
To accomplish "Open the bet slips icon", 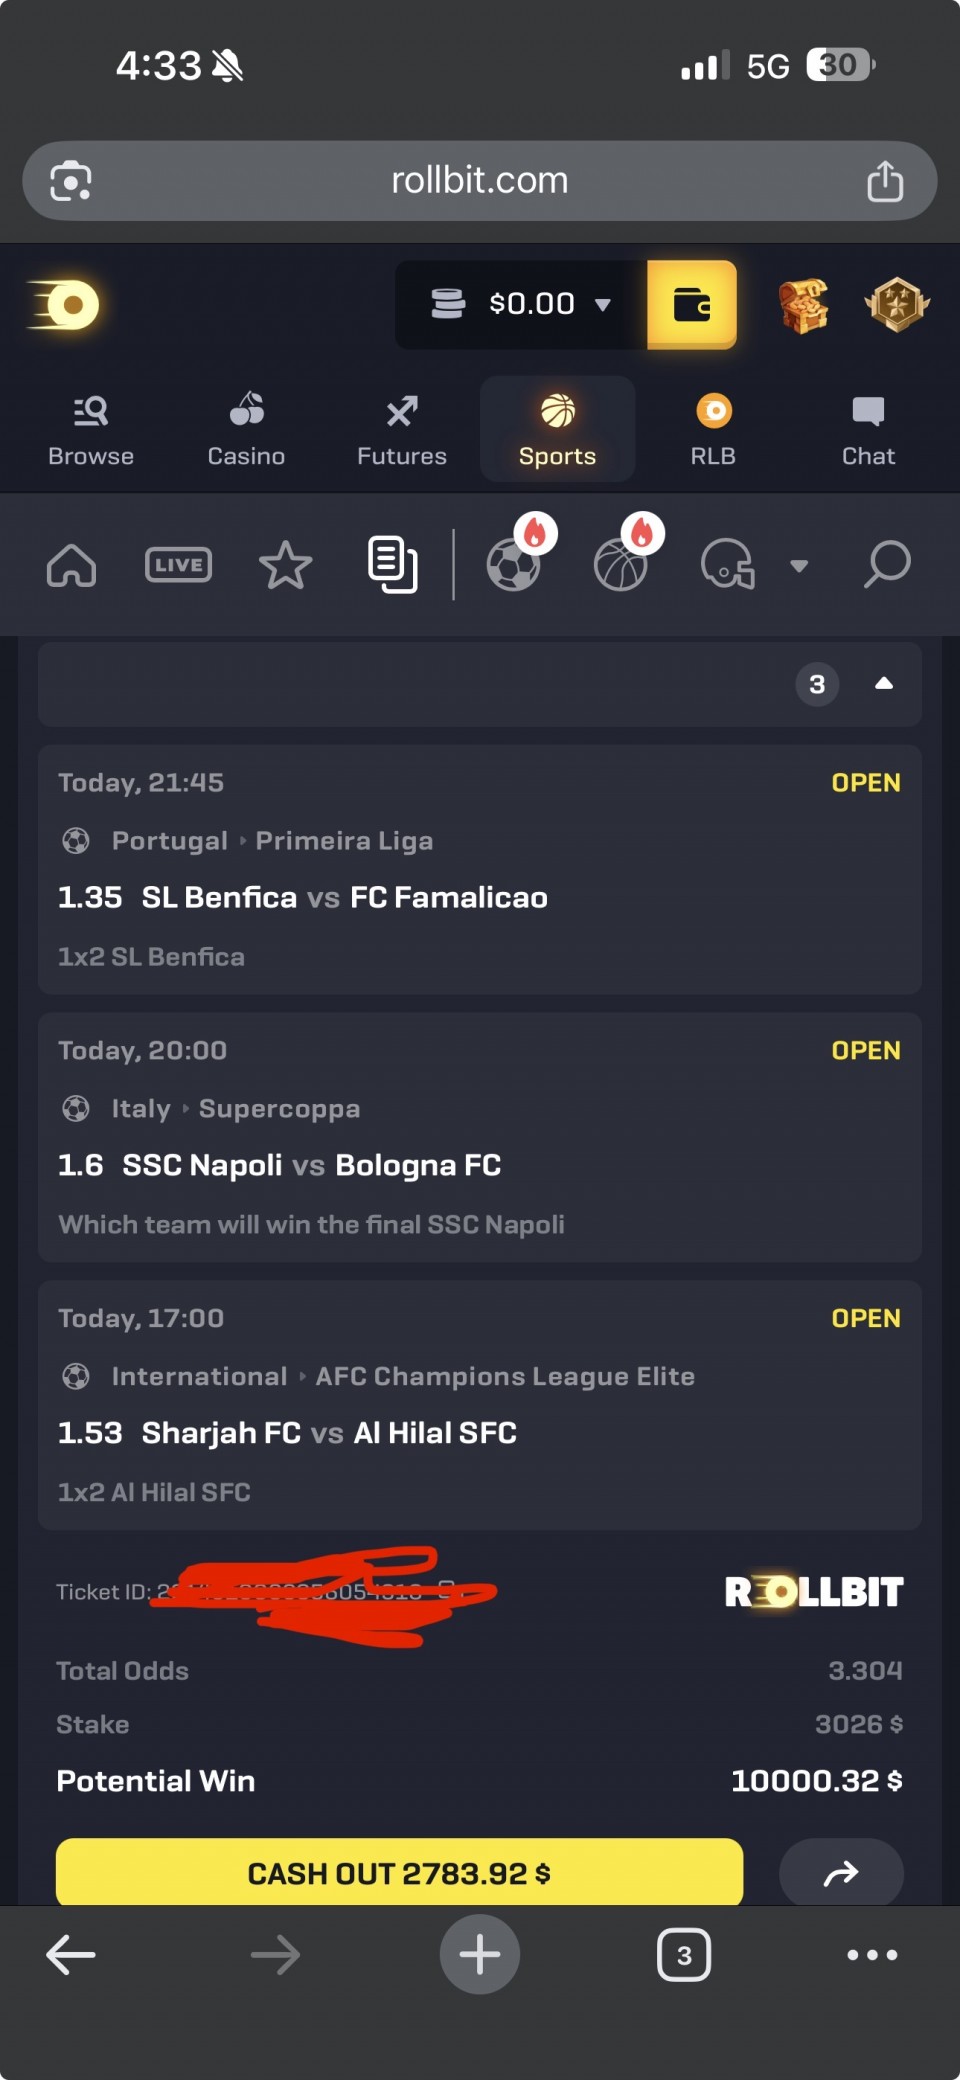I will (x=392, y=565).
